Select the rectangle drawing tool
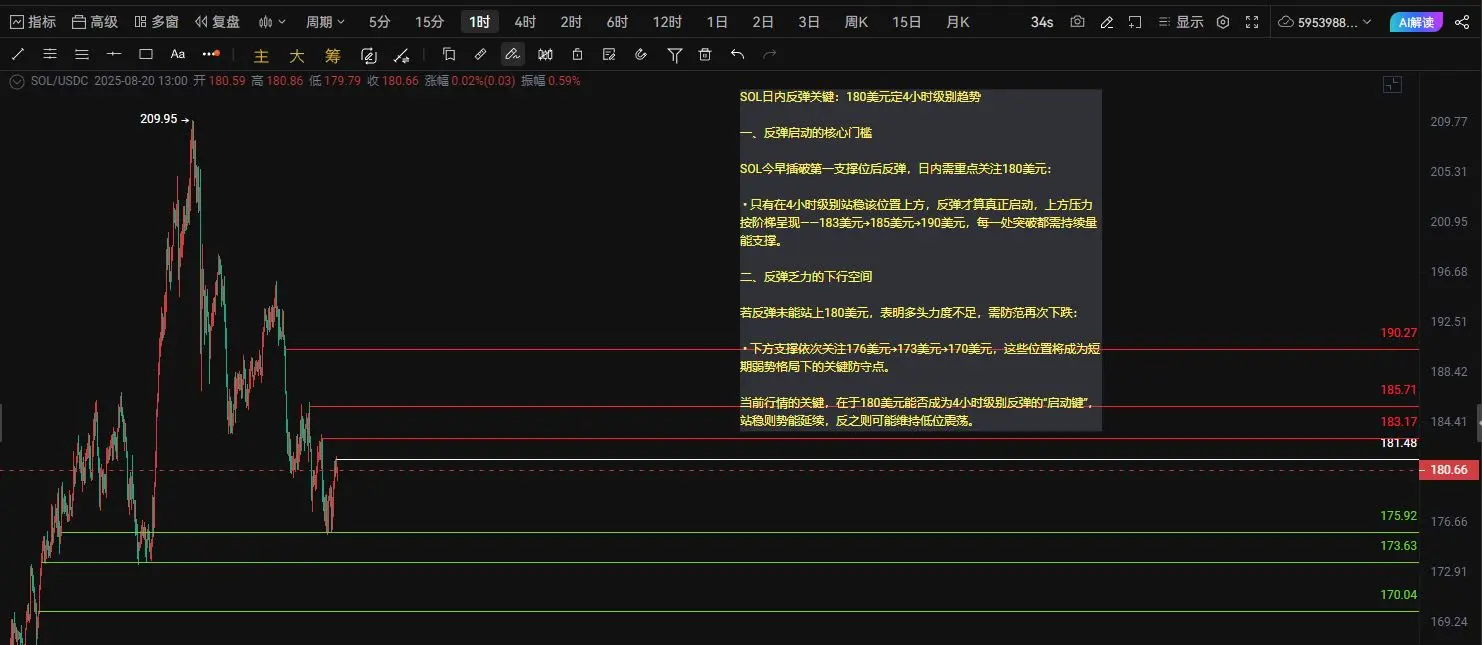The height and width of the screenshot is (645, 1482). (146, 54)
